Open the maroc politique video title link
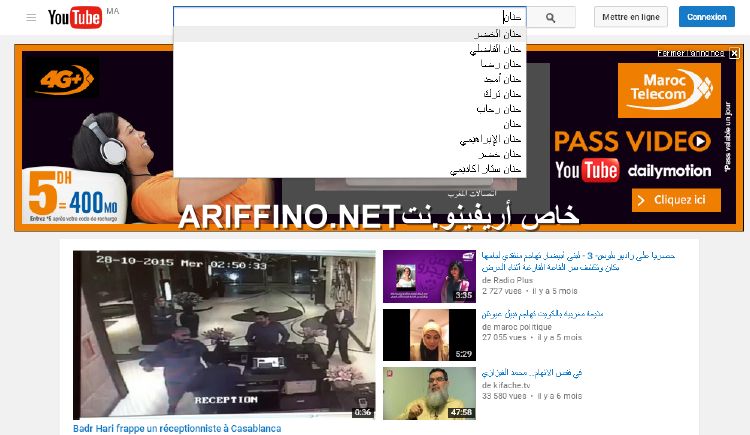This screenshot has width=750, height=435. click(542, 314)
